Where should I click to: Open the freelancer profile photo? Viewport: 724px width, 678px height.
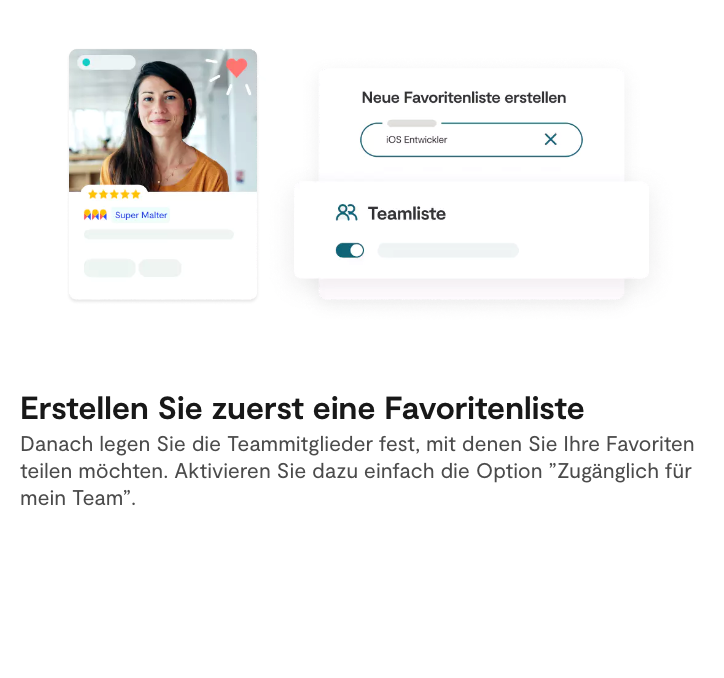coord(163,120)
